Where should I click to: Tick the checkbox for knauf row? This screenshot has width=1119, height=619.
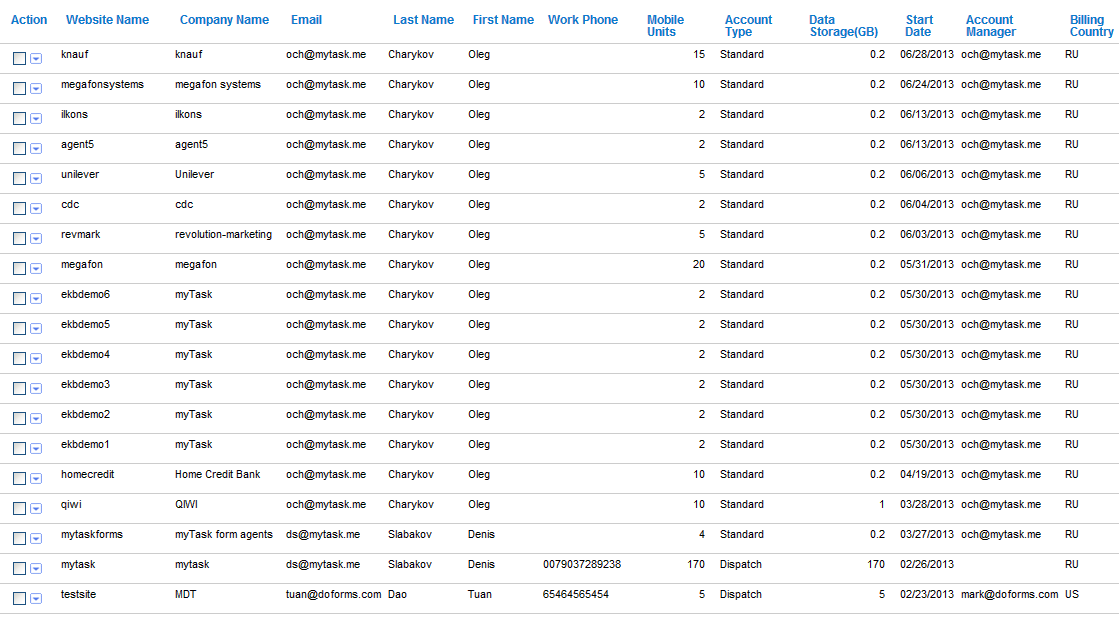19,59
